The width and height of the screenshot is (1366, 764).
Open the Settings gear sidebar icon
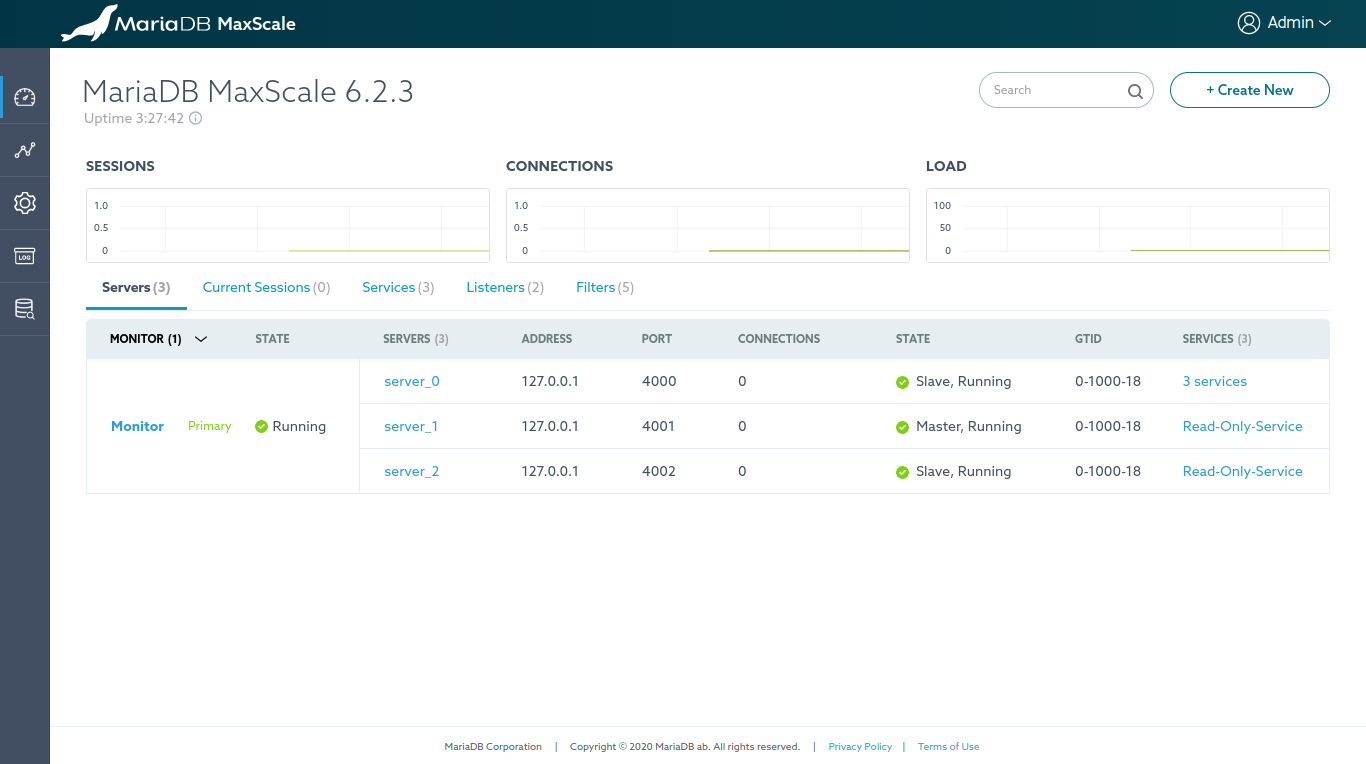(x=25, y=203)
